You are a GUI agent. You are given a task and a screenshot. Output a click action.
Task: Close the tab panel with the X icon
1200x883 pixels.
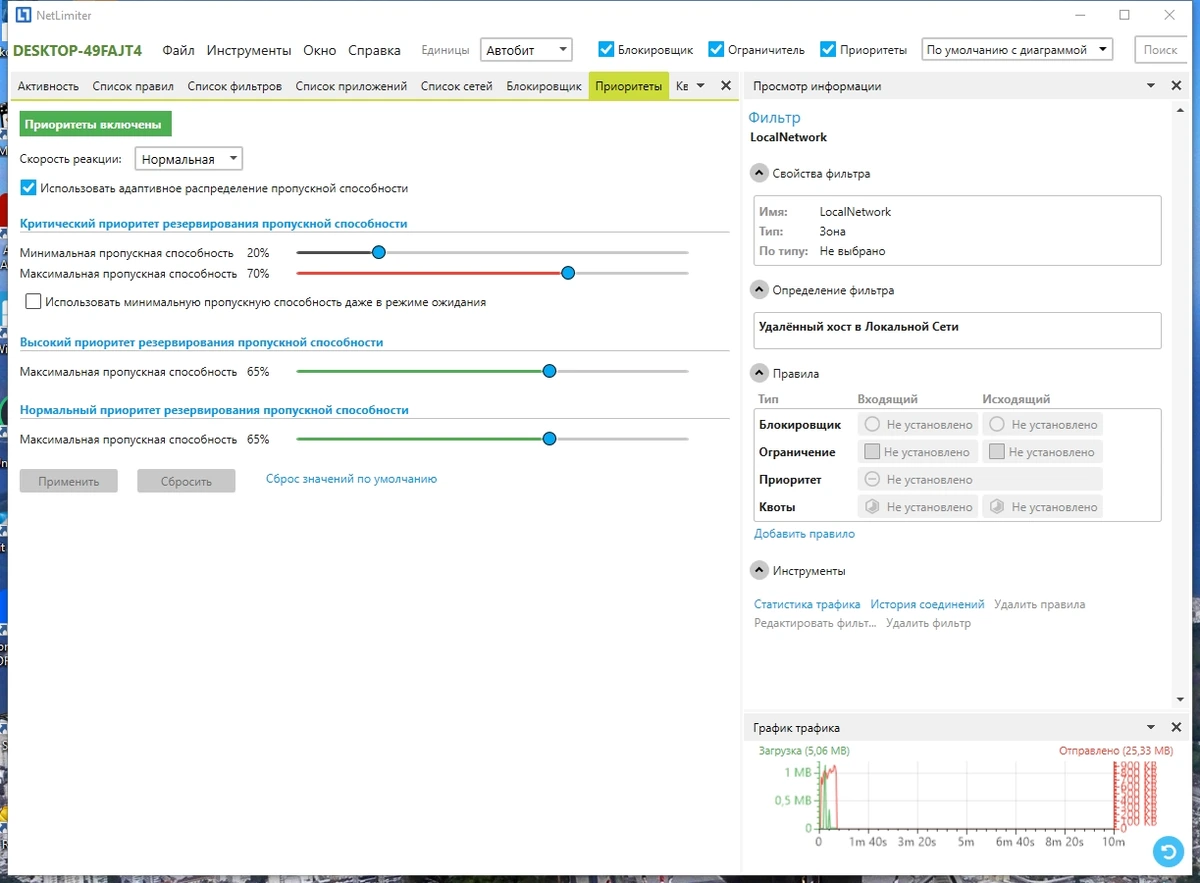(x=726, y=86)
